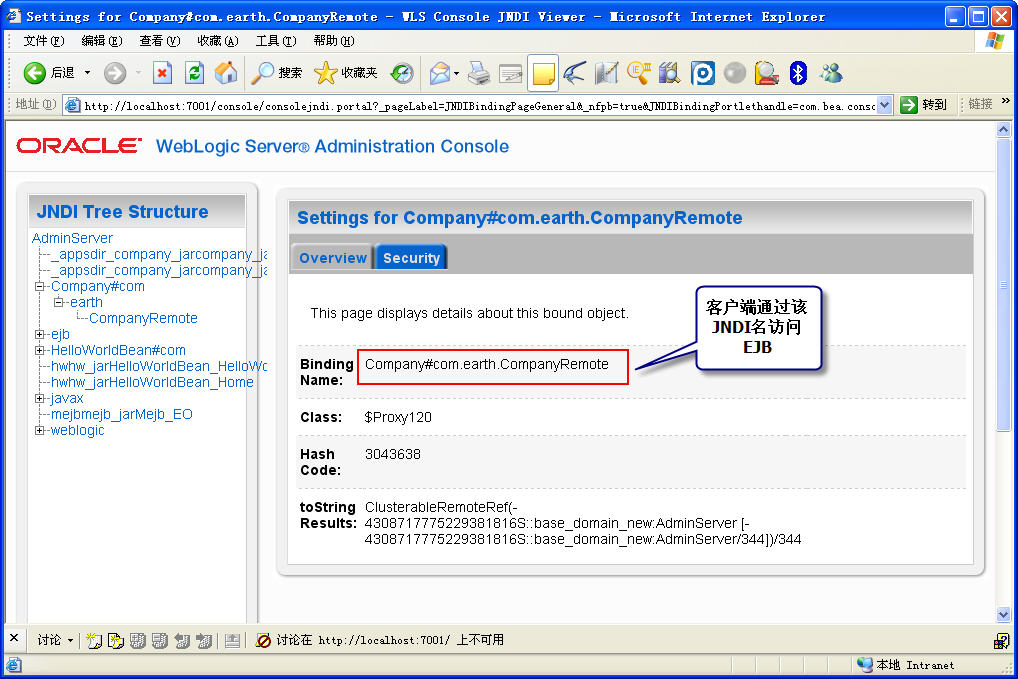This screenshot has height=679, width=1018.
Task: Open the 工具(T) menu
Action: (275, 41)
